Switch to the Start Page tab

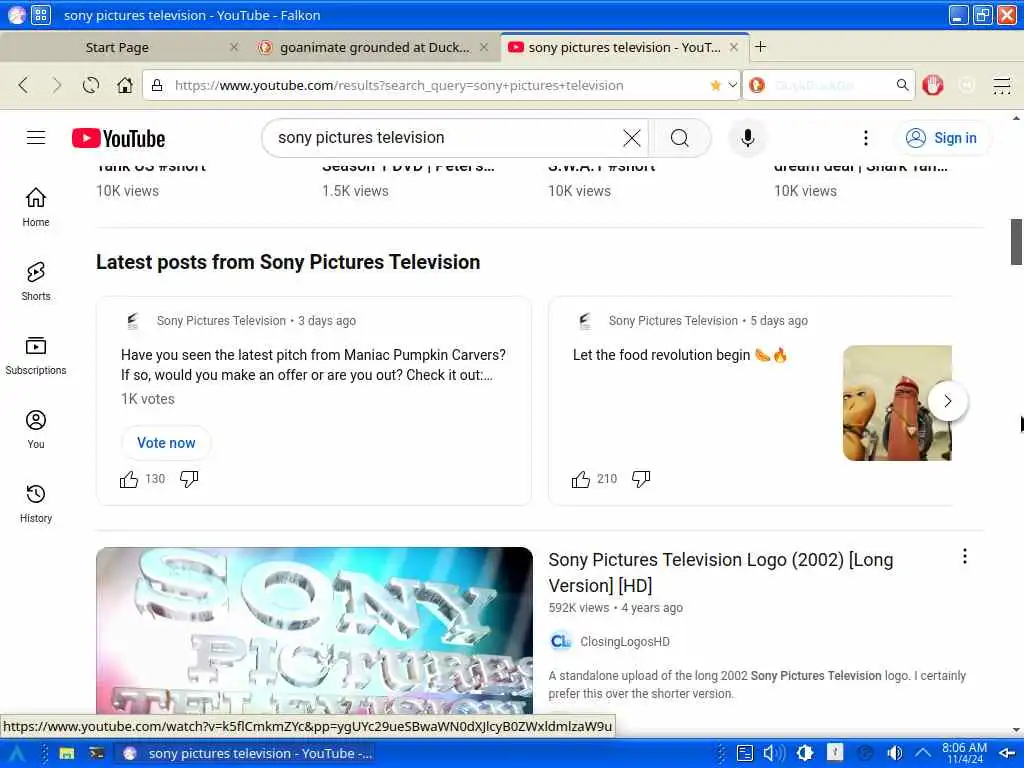(117, 47)
